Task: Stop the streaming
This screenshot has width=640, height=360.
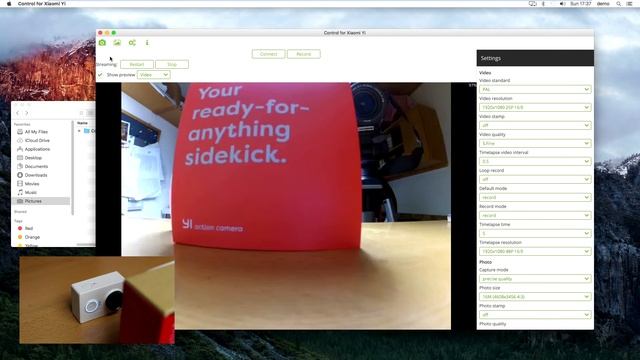Action: [172, 64]
